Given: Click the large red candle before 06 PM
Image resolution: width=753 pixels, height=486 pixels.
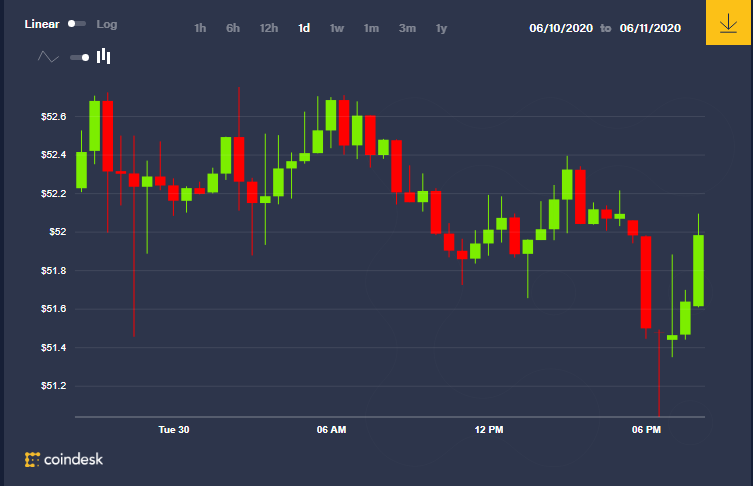Looking at the screenshot, I should click(x=646, y=282).
